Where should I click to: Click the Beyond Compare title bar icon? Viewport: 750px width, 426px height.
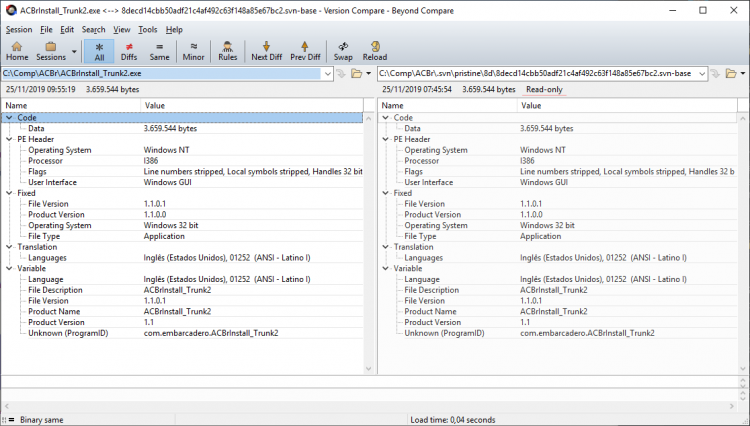pyautogui.click(x=11, y=10)
